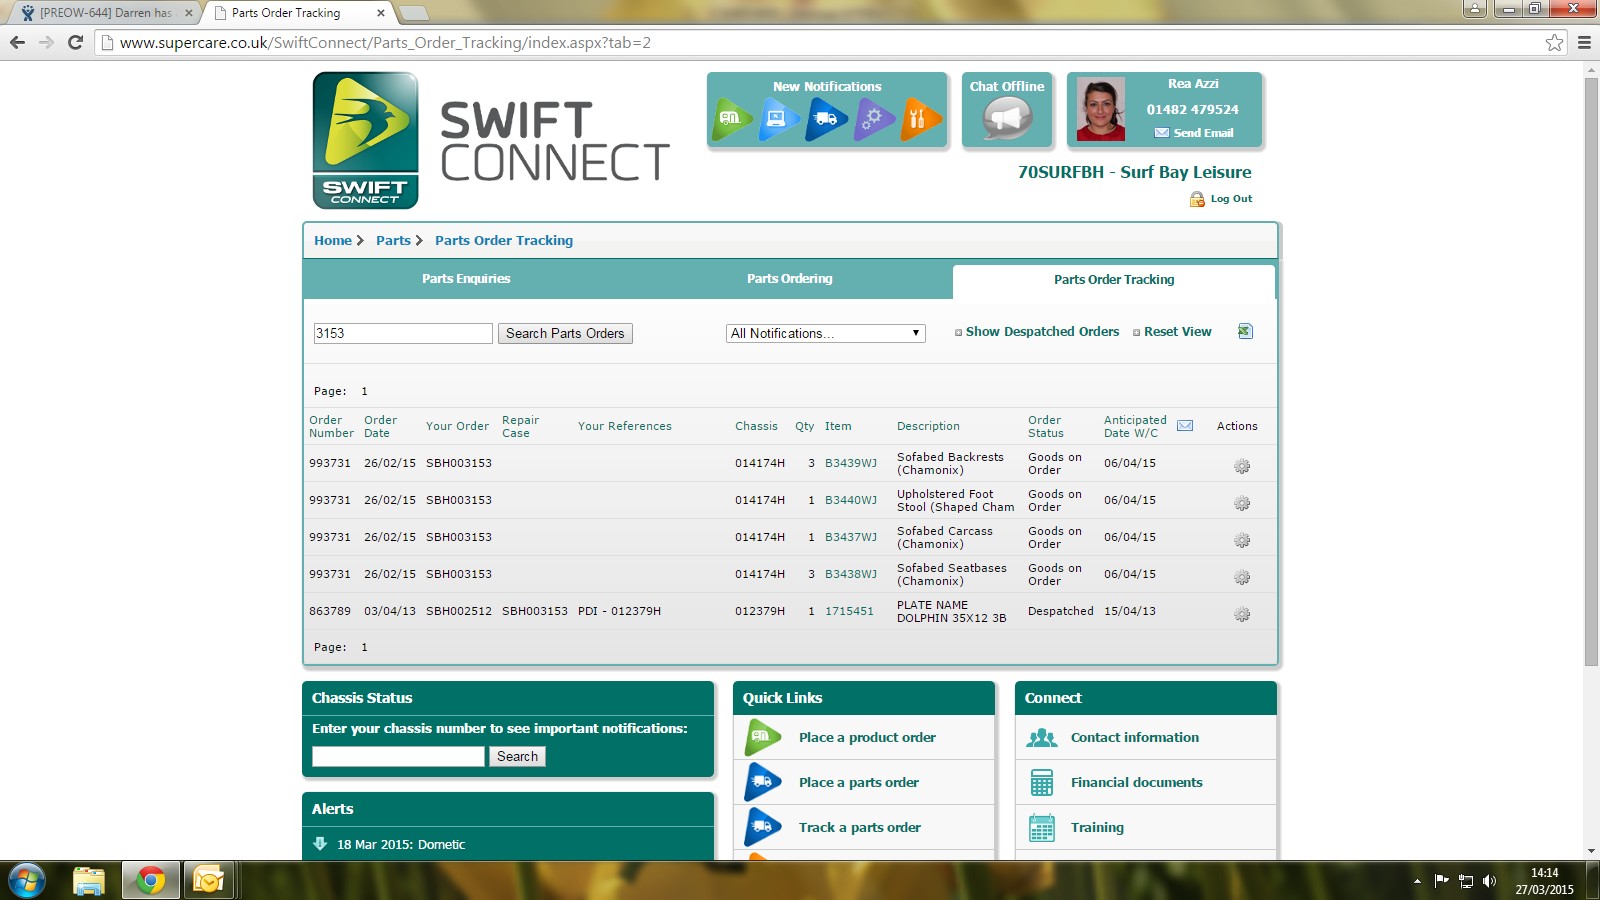Screen dimensions: 1600x900
Task: Click the green caravan notification icon
Action: click(x=733, y=120)
